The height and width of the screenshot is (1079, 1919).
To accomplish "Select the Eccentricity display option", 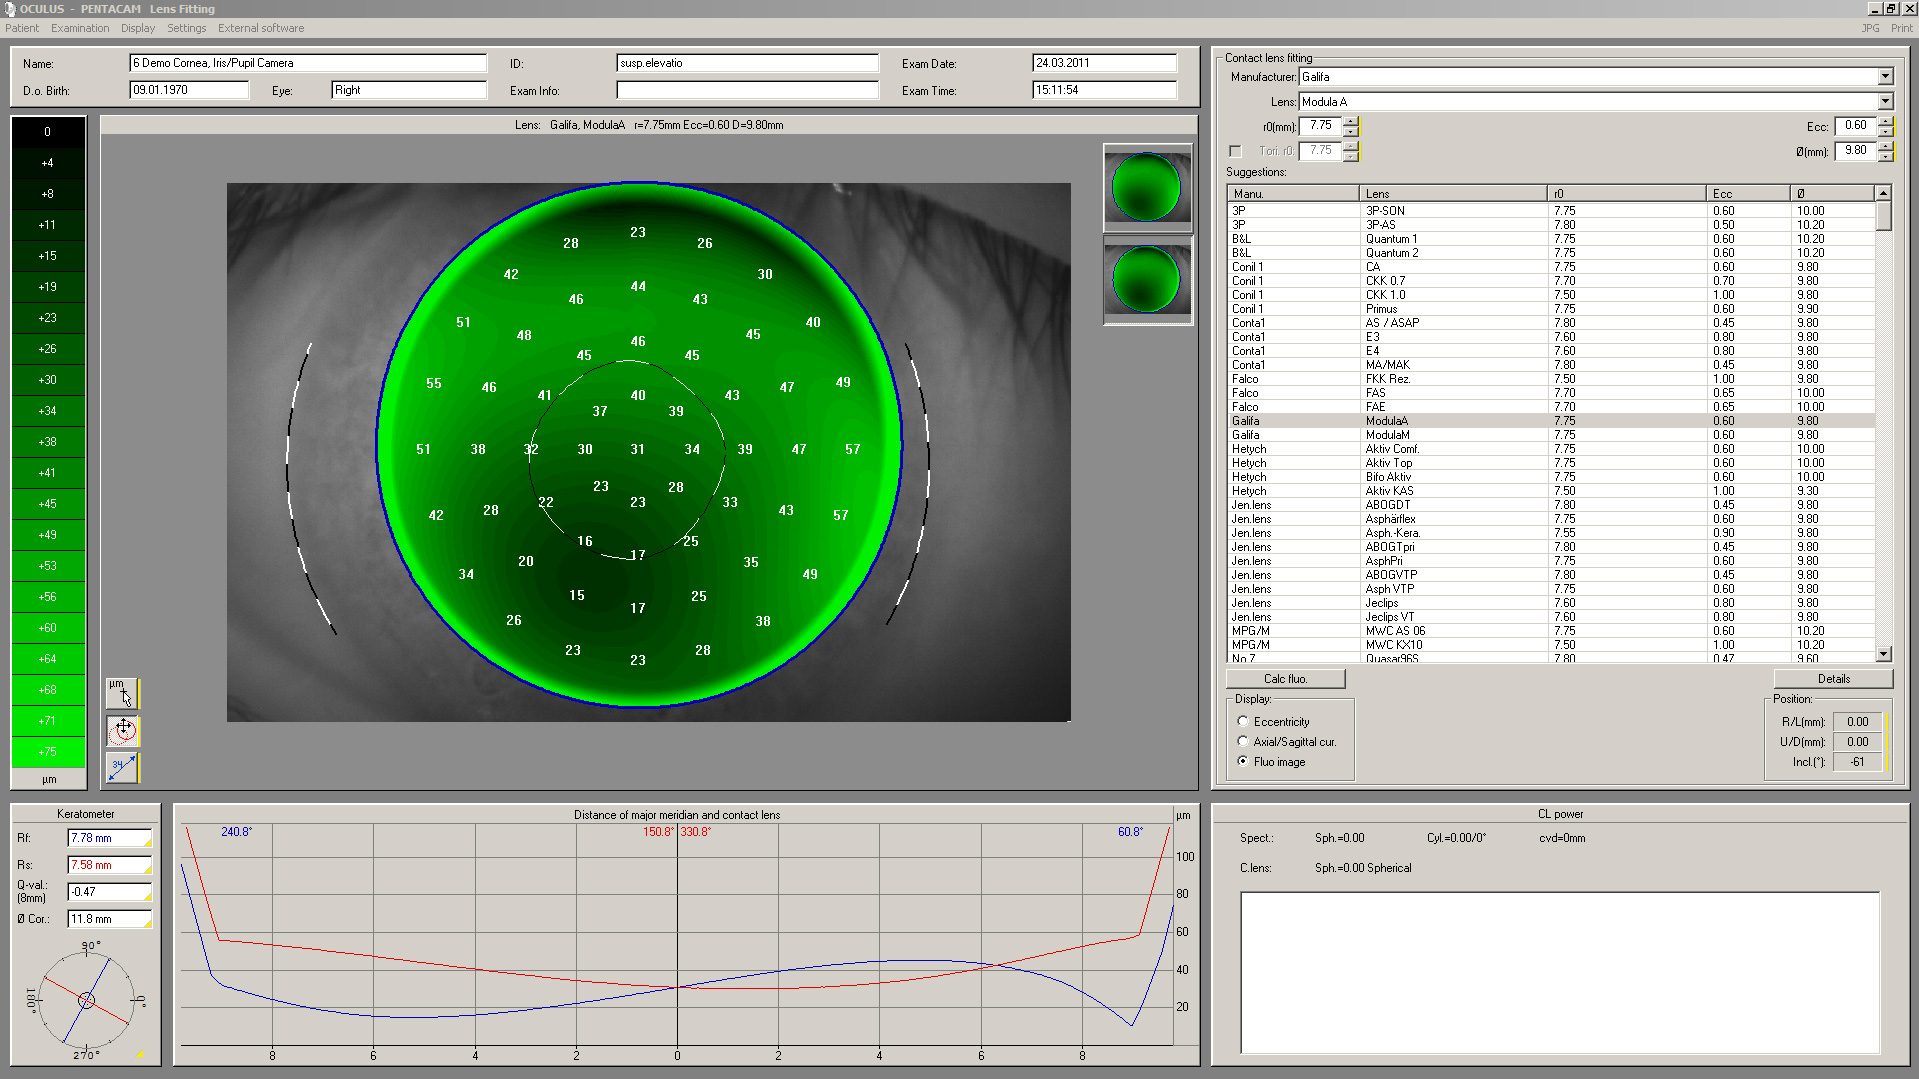I will click(1243, 721).
